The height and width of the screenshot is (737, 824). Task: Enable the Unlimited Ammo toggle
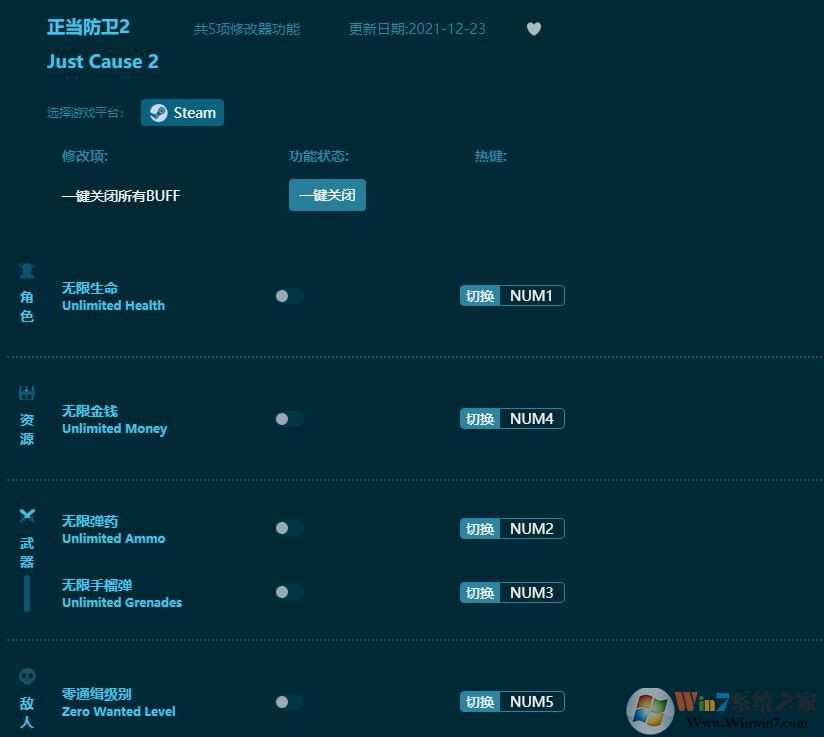tap(289, 528)
